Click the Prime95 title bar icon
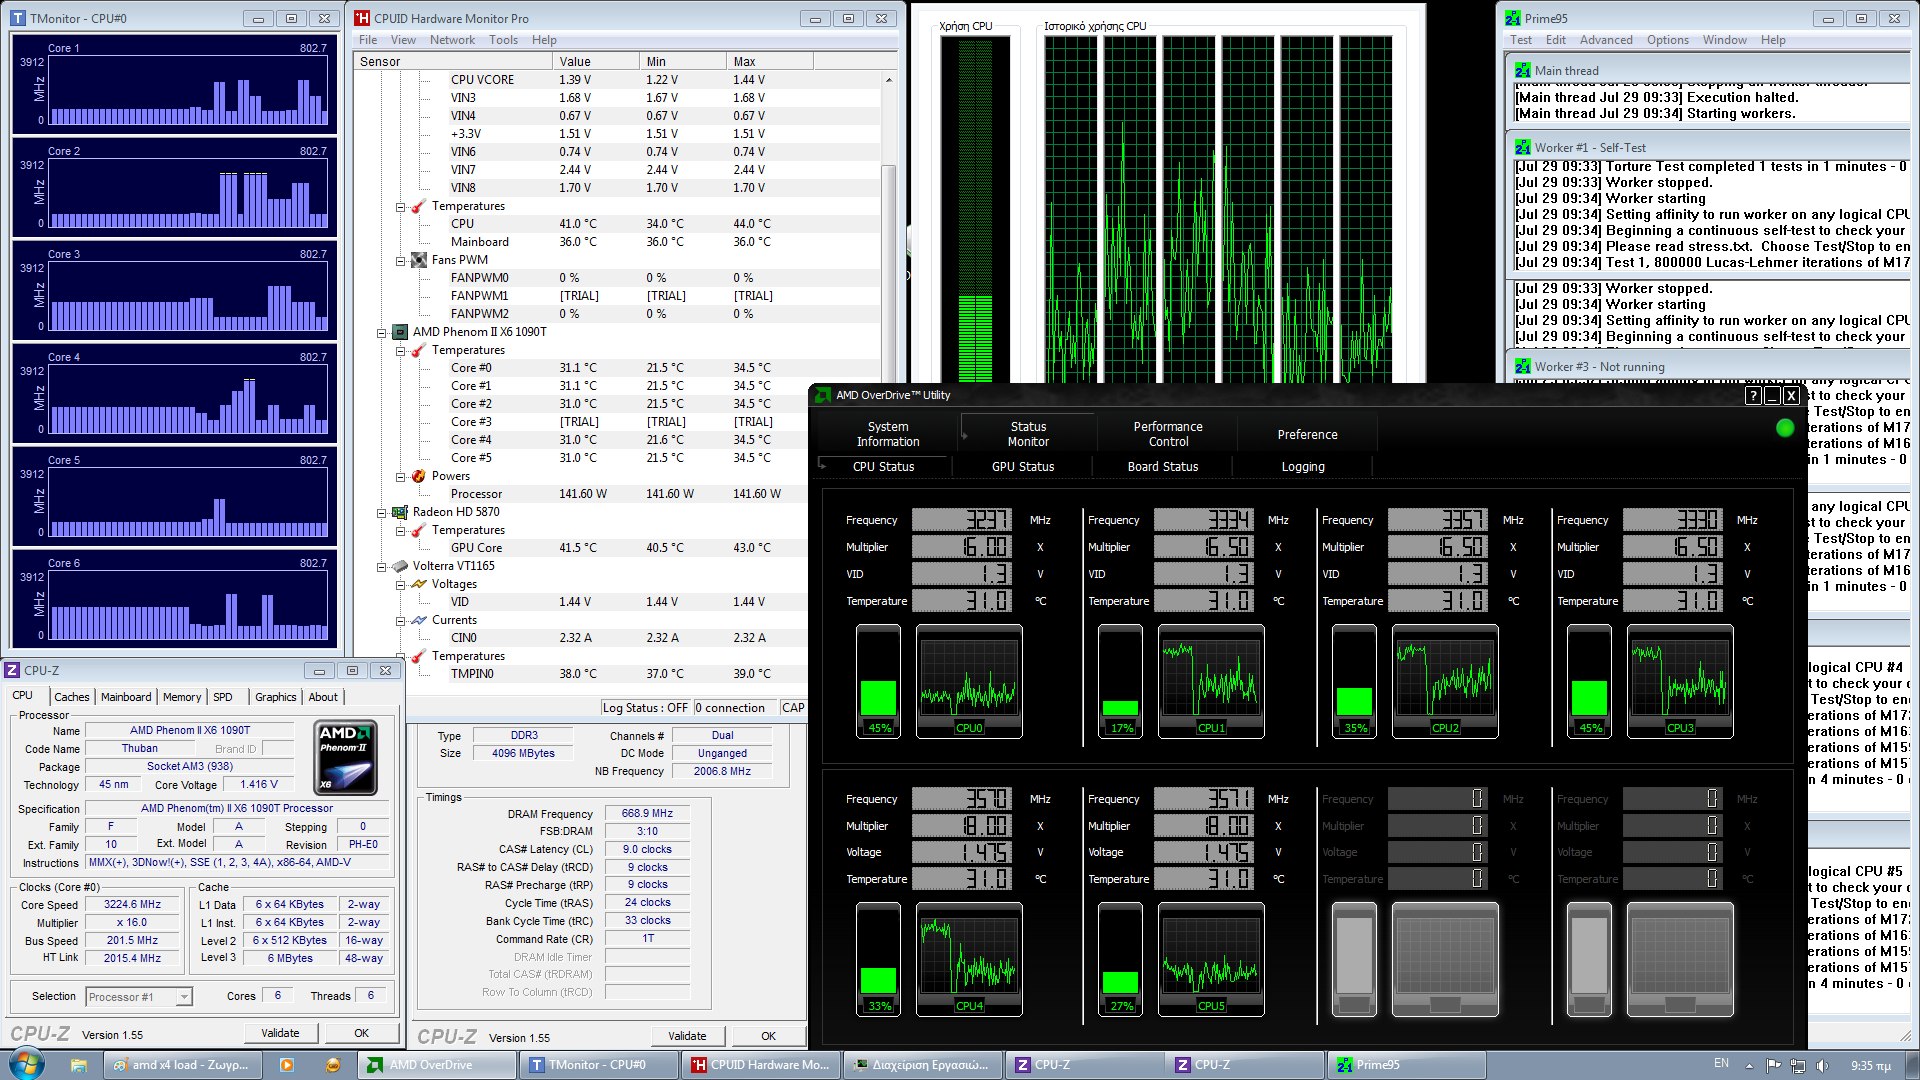 click(1513, 18)
